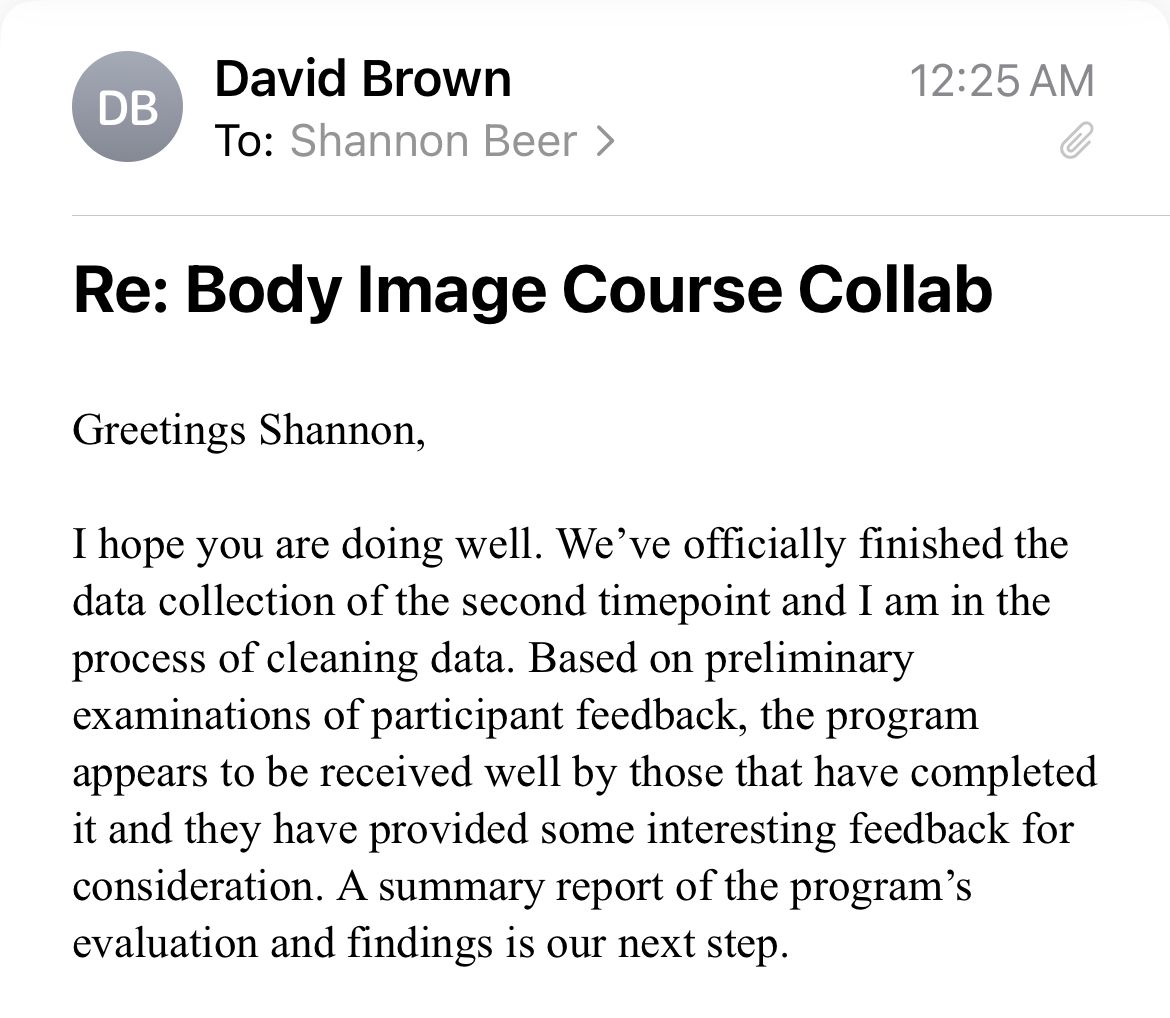Select recipient name Shannon Beer
Image resolution: width=1170 pixels, height=1018 pixels.
tap(433, 143)
